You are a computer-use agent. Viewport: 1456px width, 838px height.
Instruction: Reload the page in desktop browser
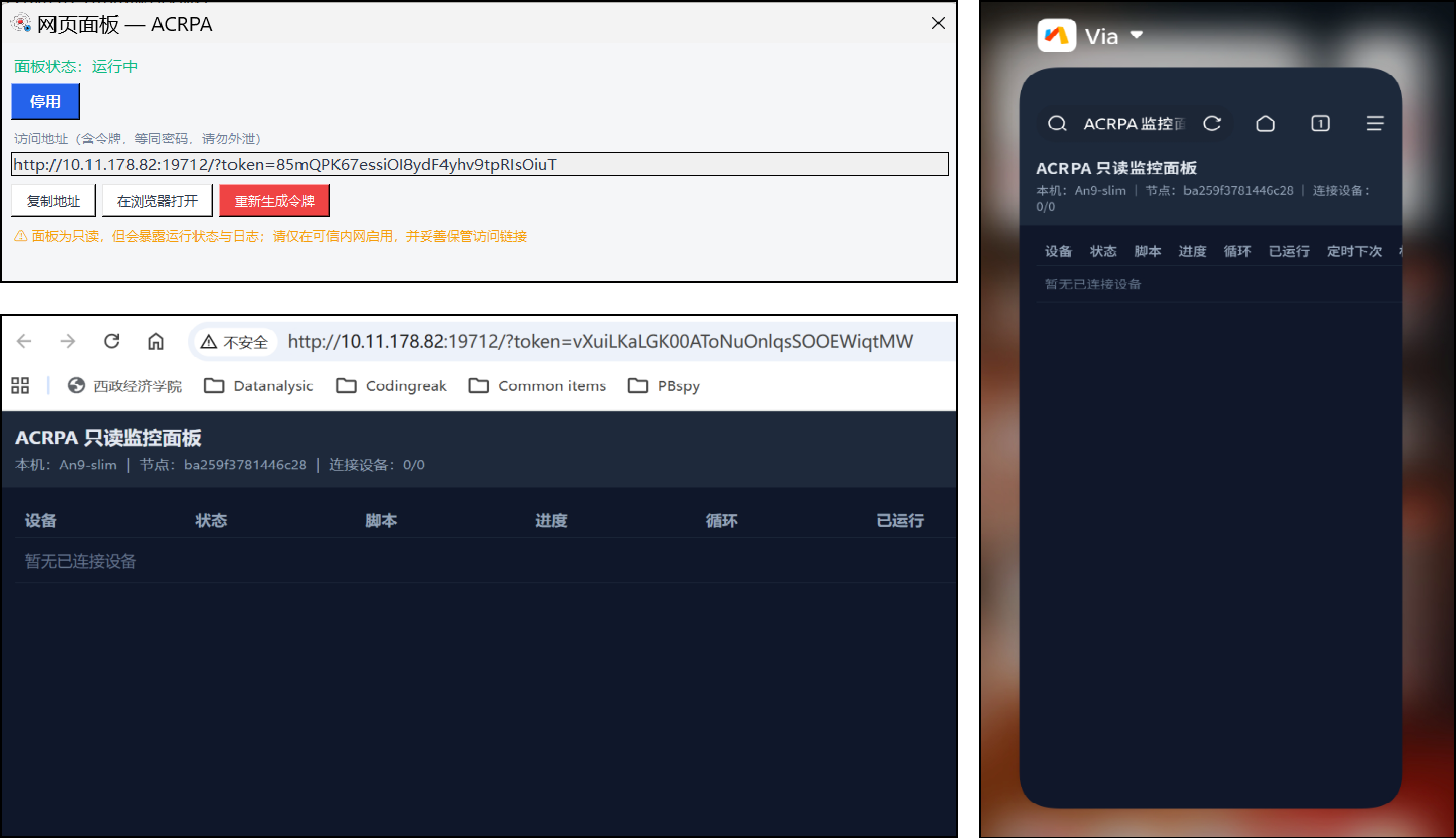[112, 342]
